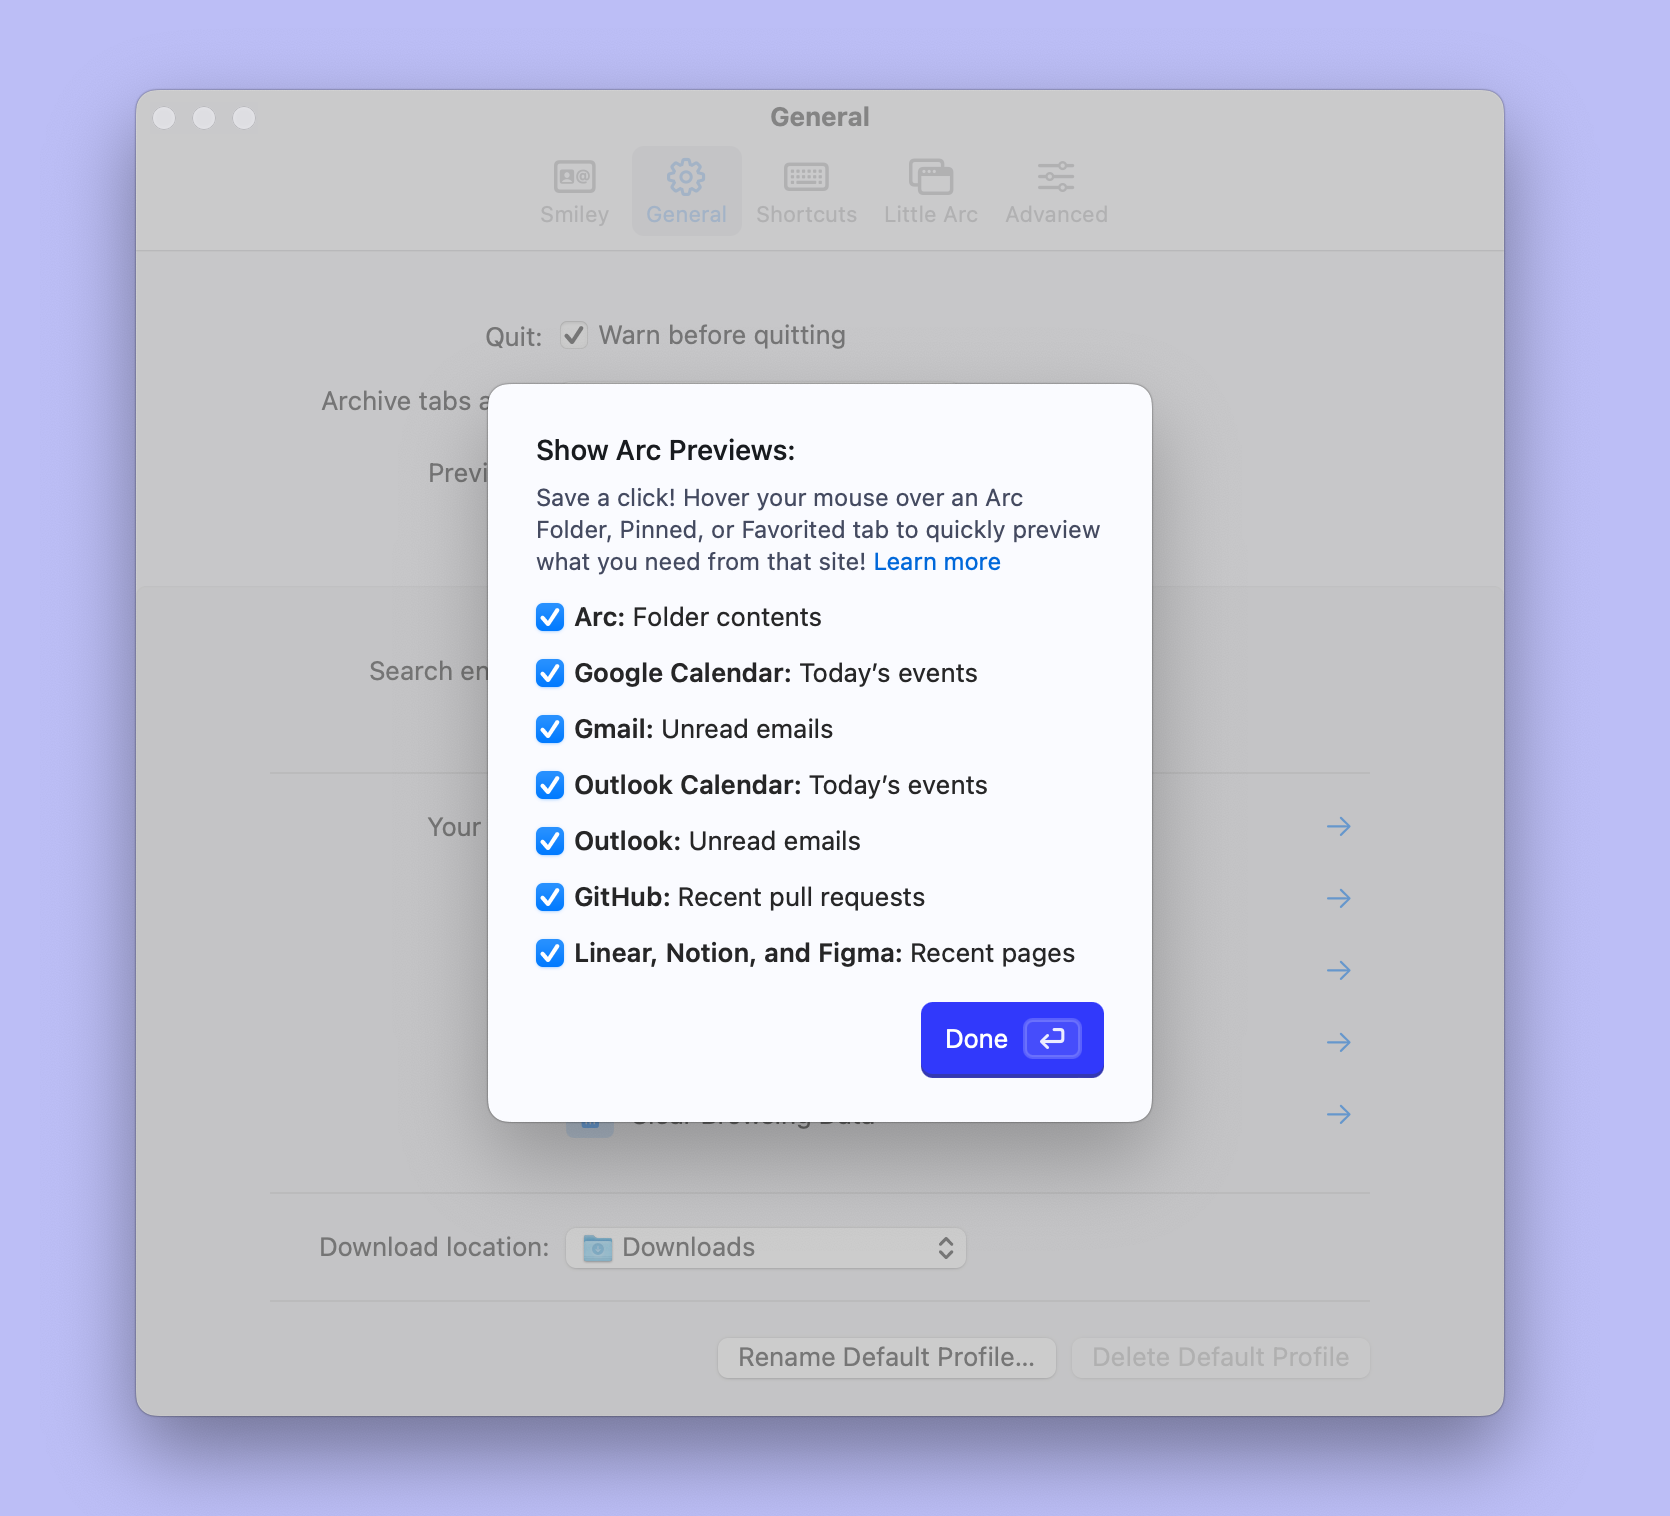Click Rename Default Profile button
The width and height of the screenshot is (1670, 1516).
tap(887, 1357)
